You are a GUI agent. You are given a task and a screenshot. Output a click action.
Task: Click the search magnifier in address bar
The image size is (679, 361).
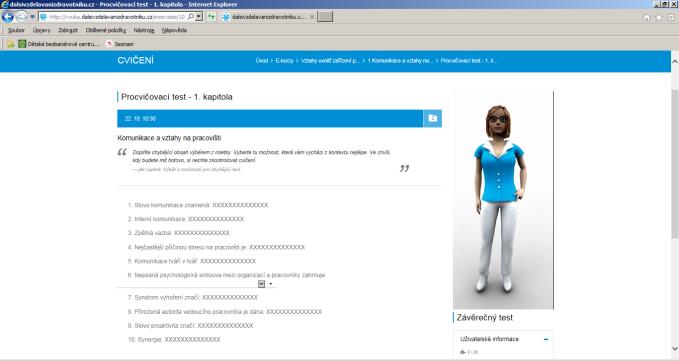(x=191, y=17)
